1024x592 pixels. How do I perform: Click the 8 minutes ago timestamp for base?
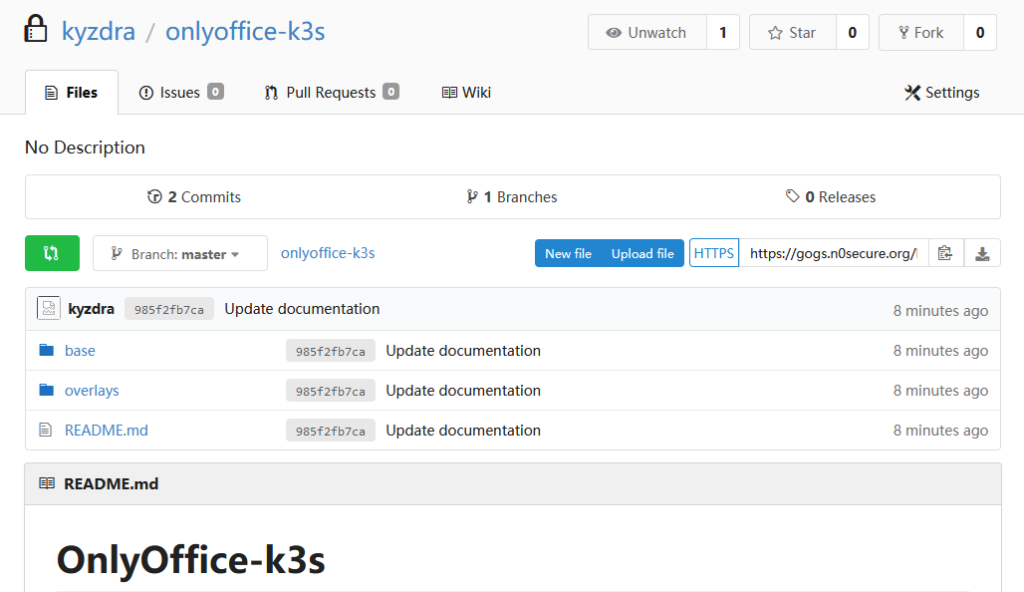pyautogui.click(x=940, y=351)
